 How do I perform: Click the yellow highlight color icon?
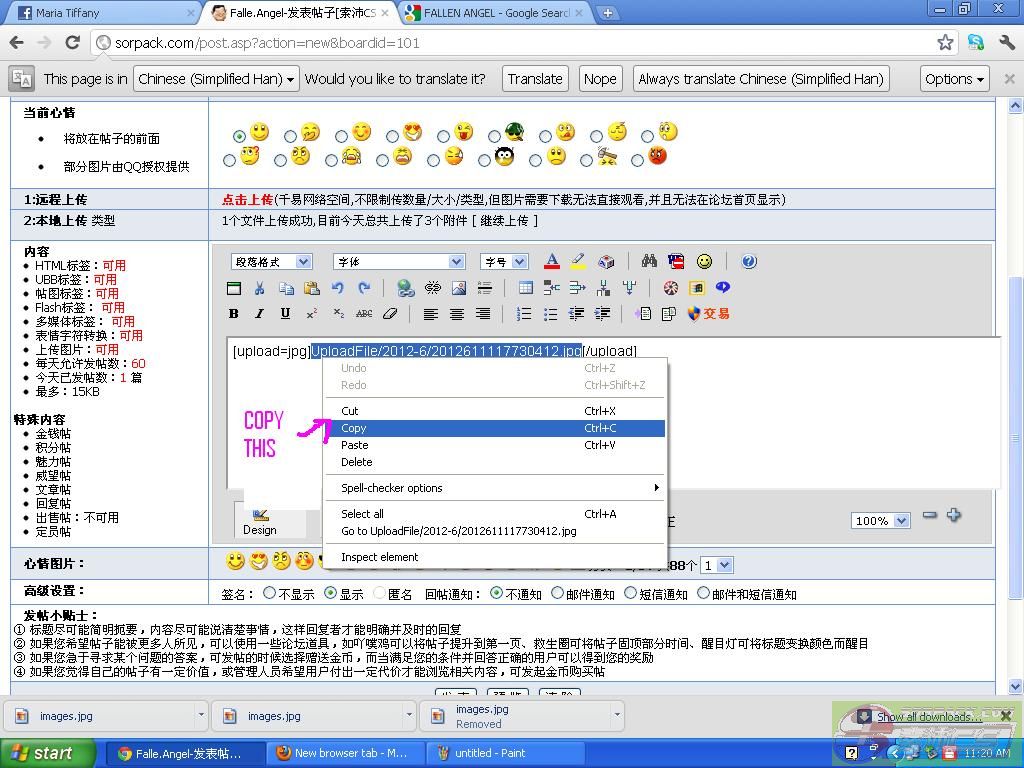pos(578,262)
